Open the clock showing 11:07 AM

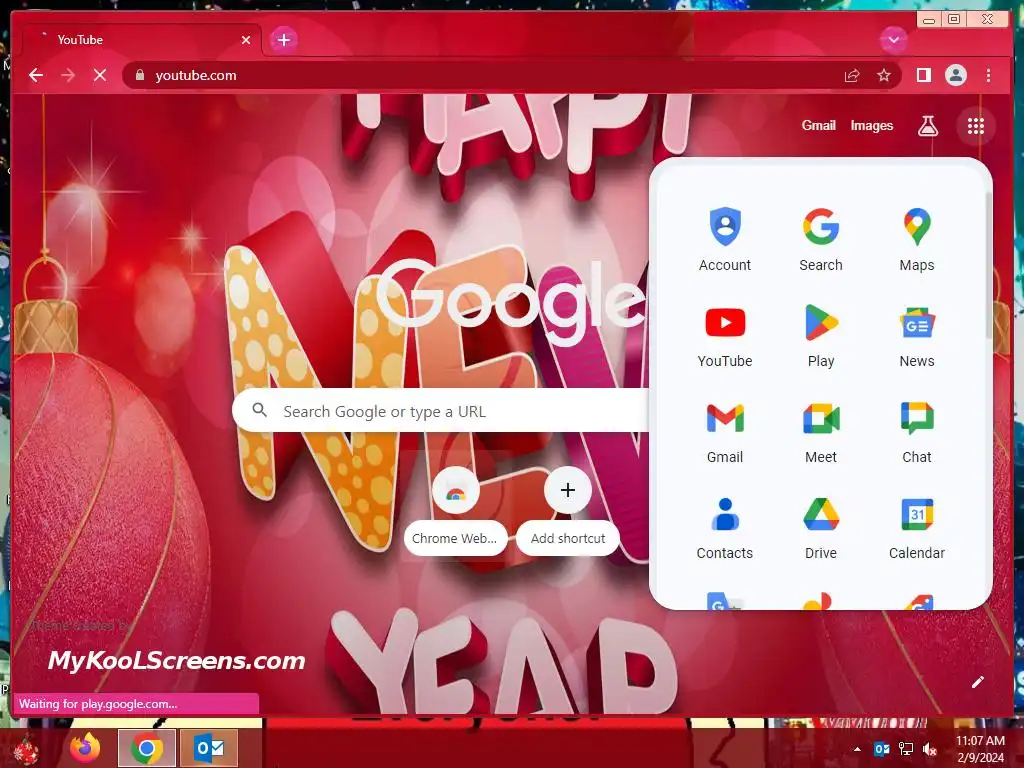[x=980, y=749]
